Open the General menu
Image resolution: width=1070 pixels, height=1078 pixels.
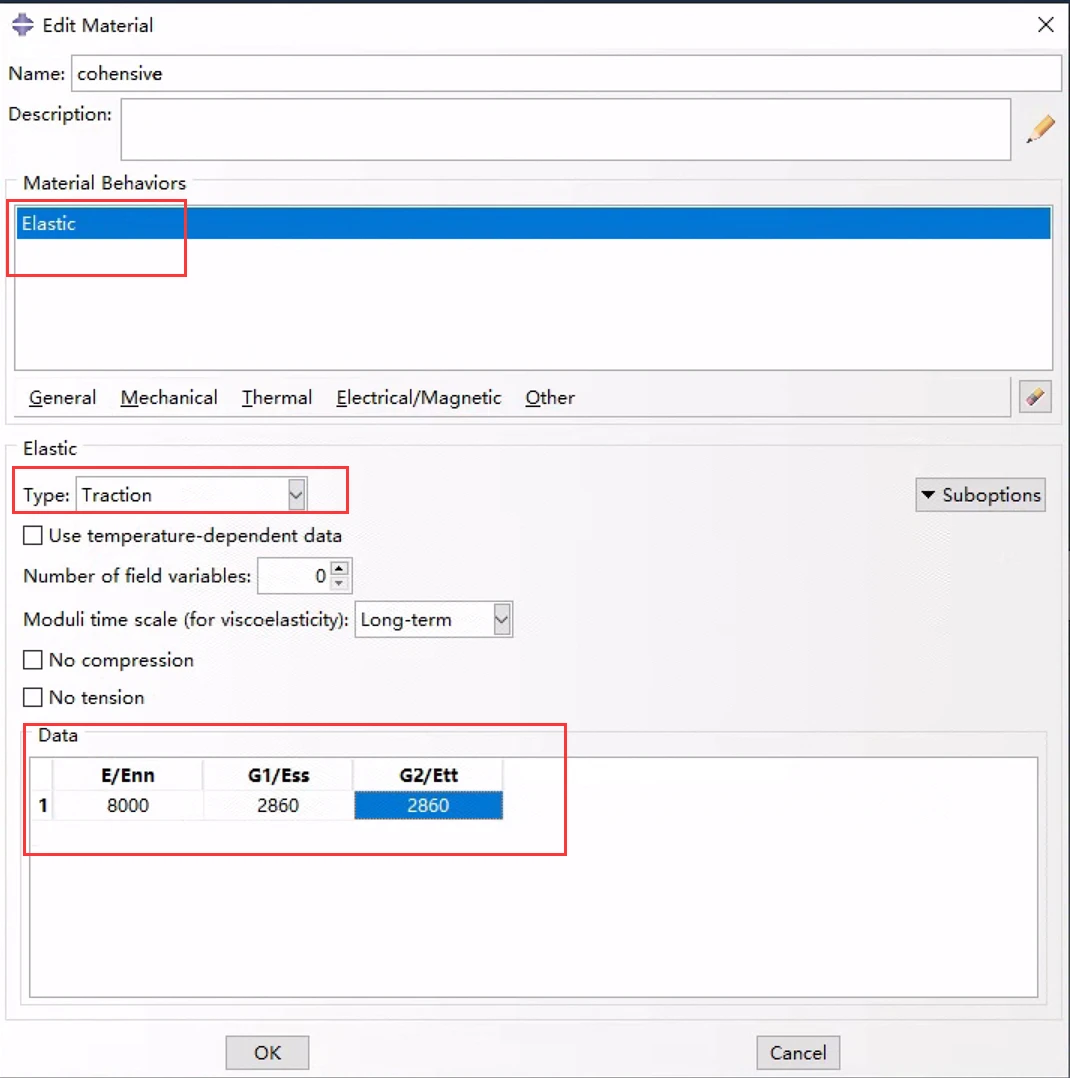click(x=63, y=397)
